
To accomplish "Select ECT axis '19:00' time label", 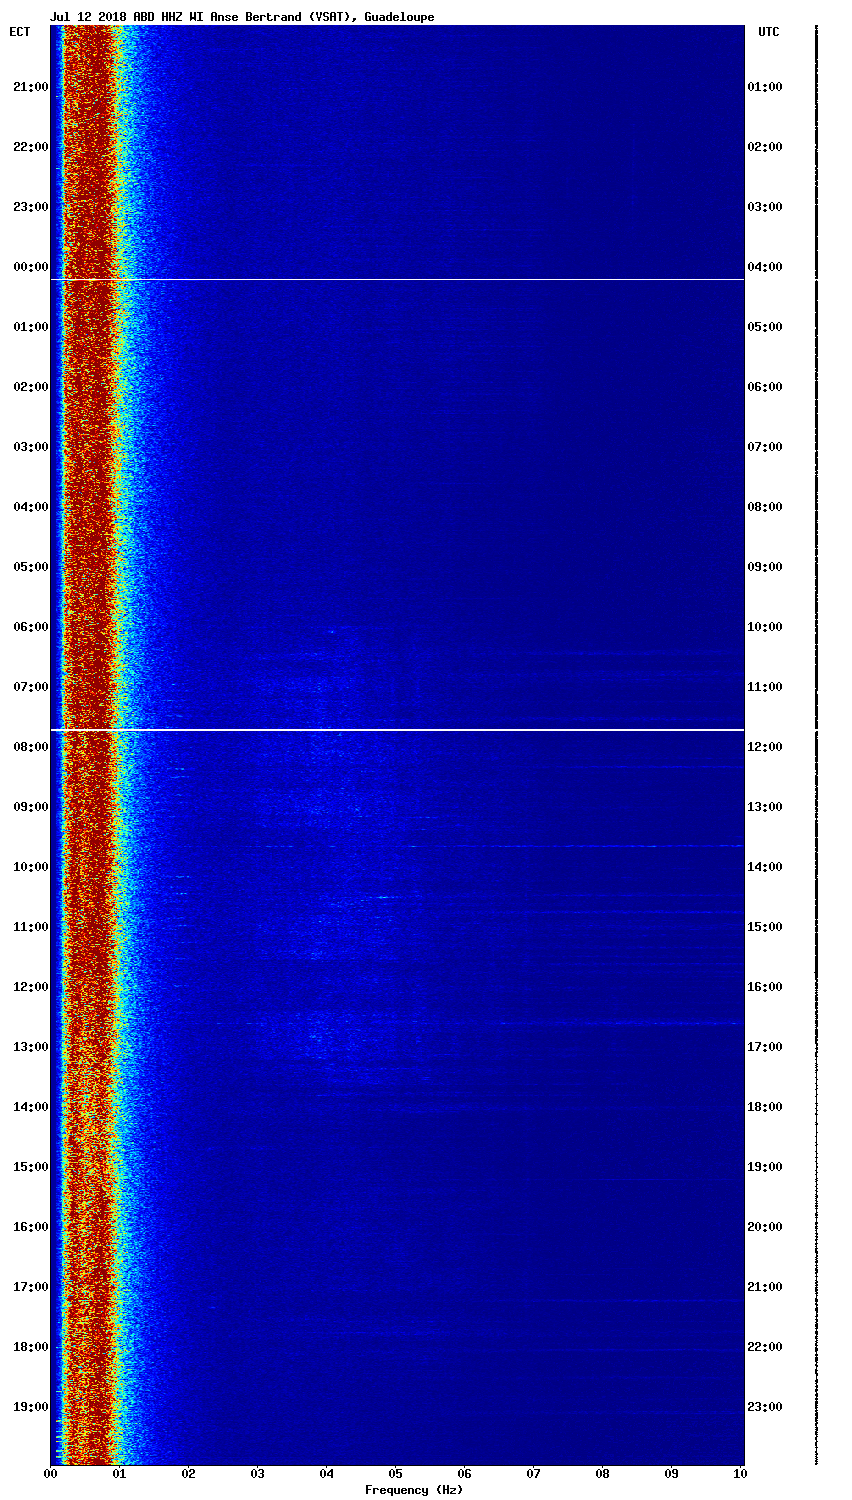I will (x=31, y=1407).
